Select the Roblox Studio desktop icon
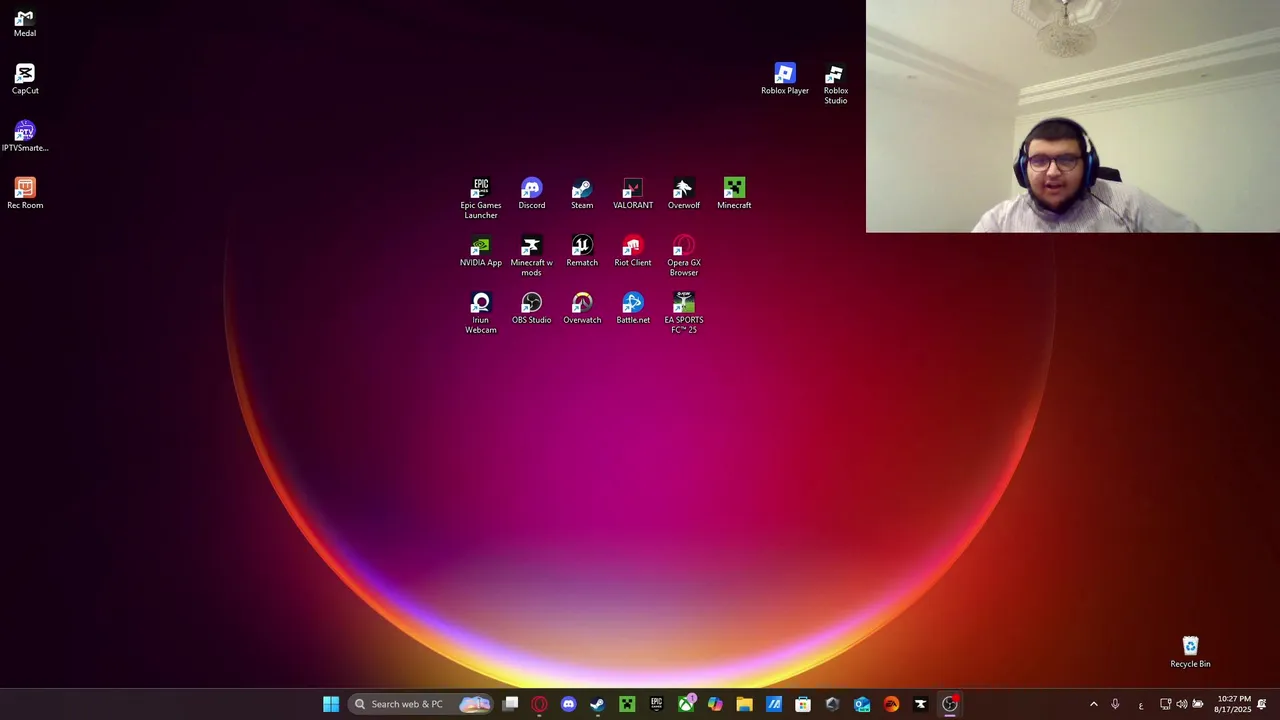This screenshot has height=720, width=1280. coord(835,84)
